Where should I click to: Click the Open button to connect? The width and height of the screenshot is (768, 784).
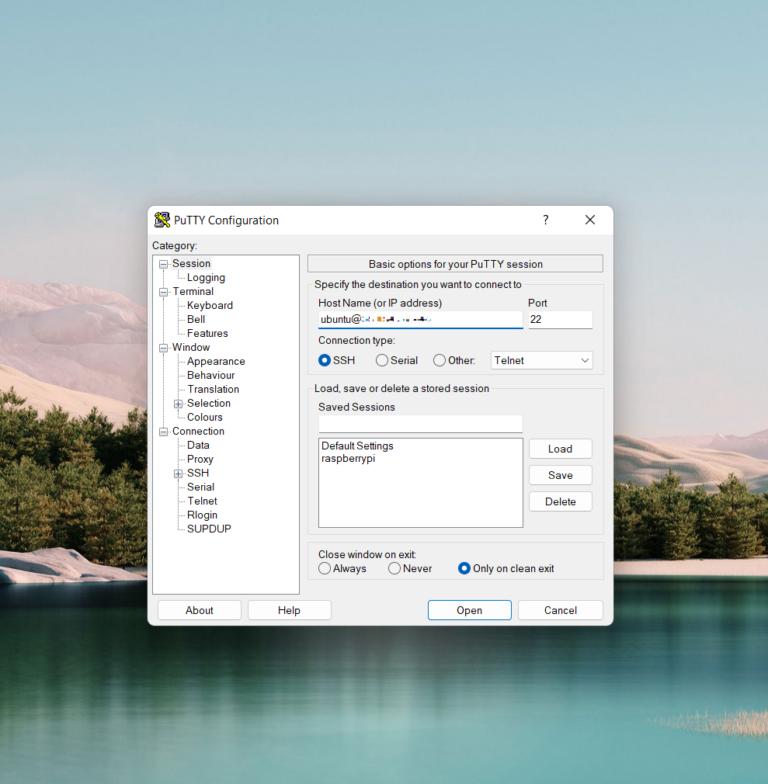point(469,610)
